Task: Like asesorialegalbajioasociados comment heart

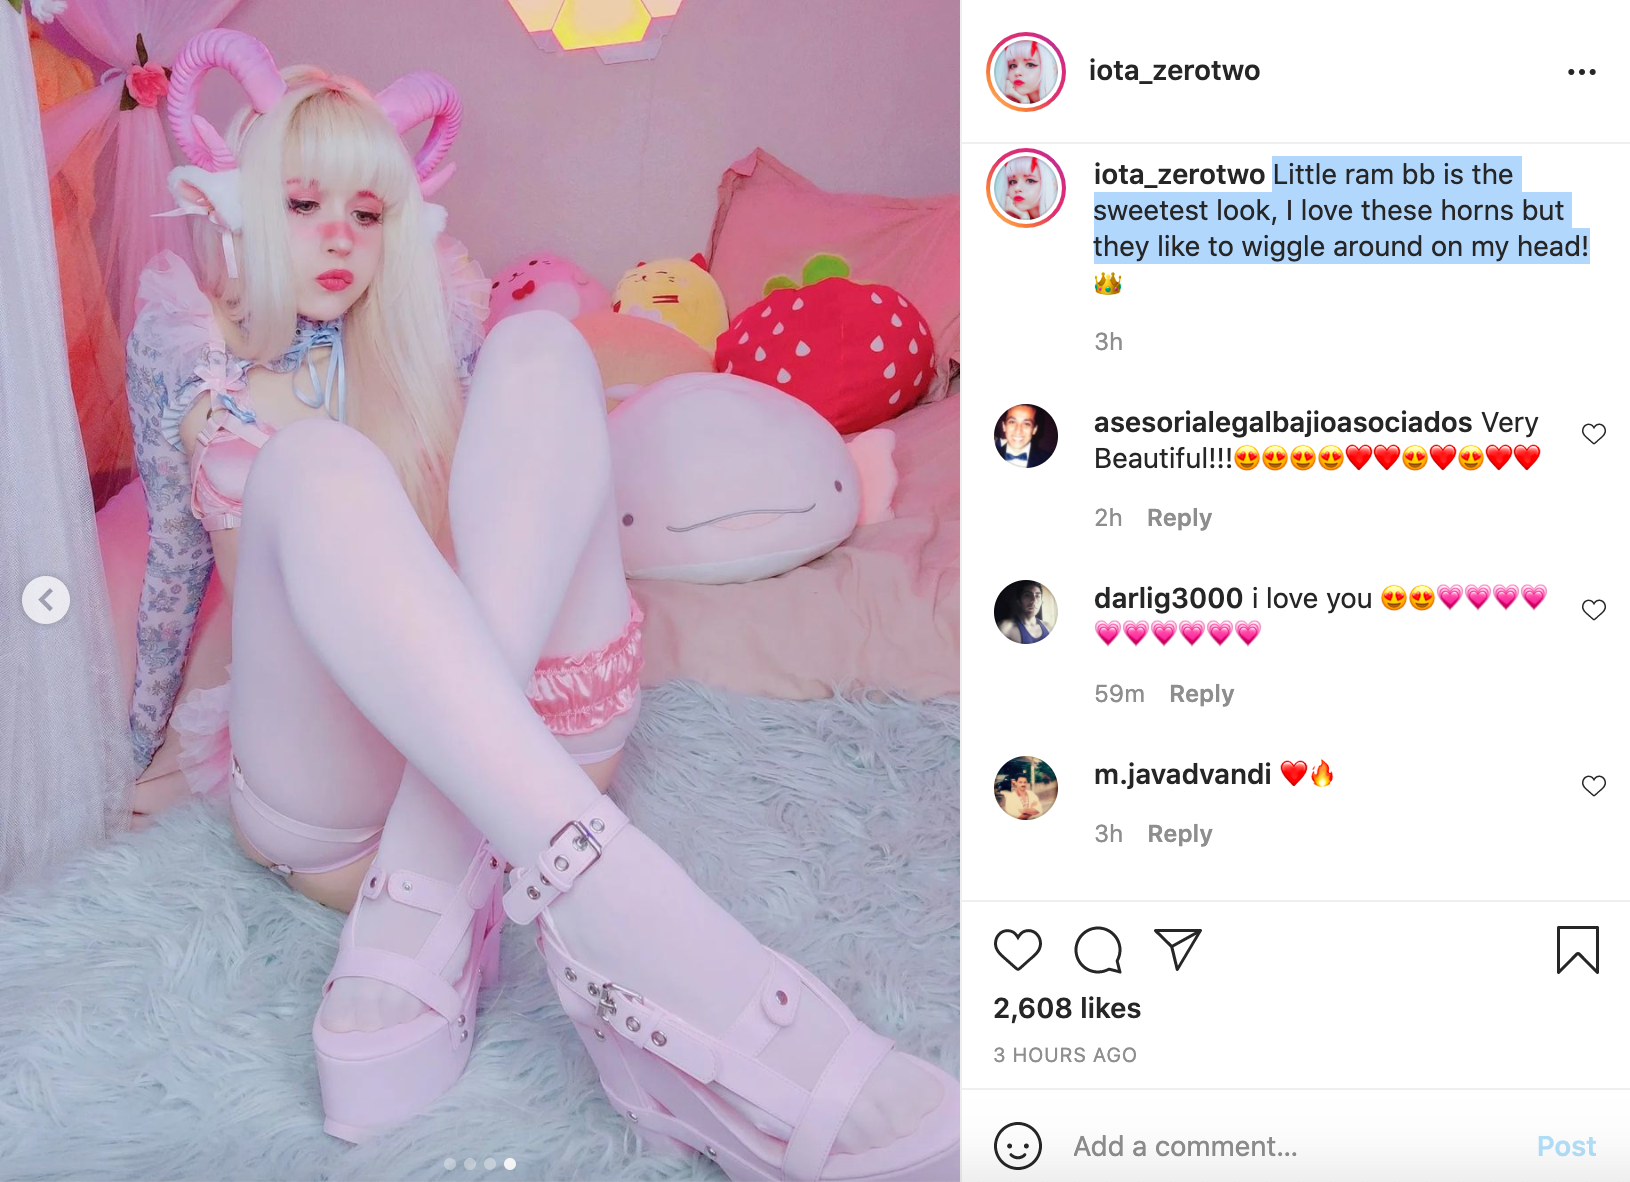Action: pos(1594,434)
